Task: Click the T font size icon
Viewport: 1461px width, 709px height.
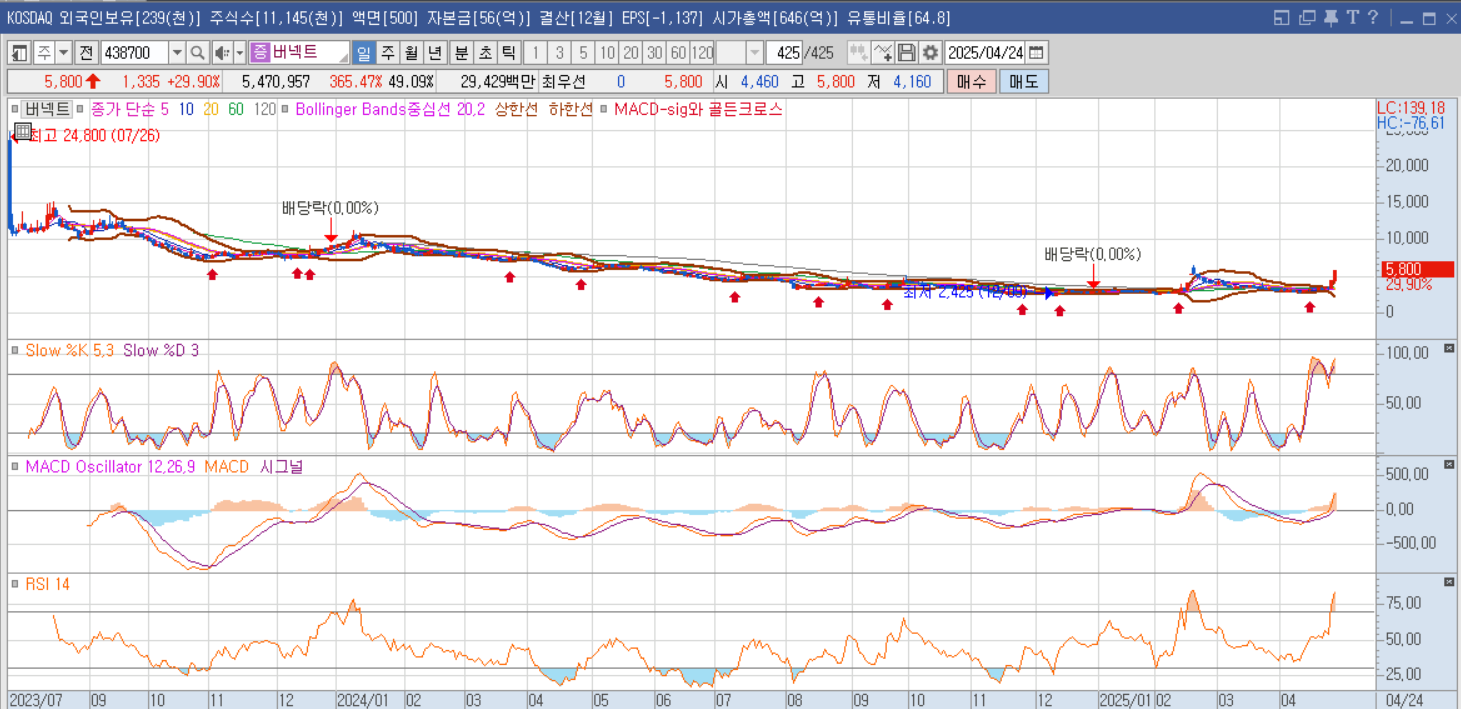Action: pos(1352,17)
